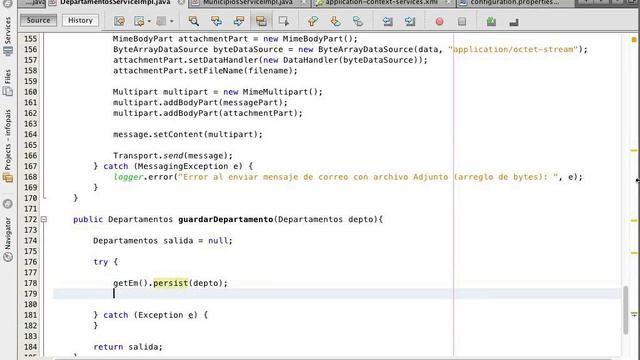Click "multipart.addBodyPart(messagePart);" on line 161
640x360 pixels.
(200, 102)
